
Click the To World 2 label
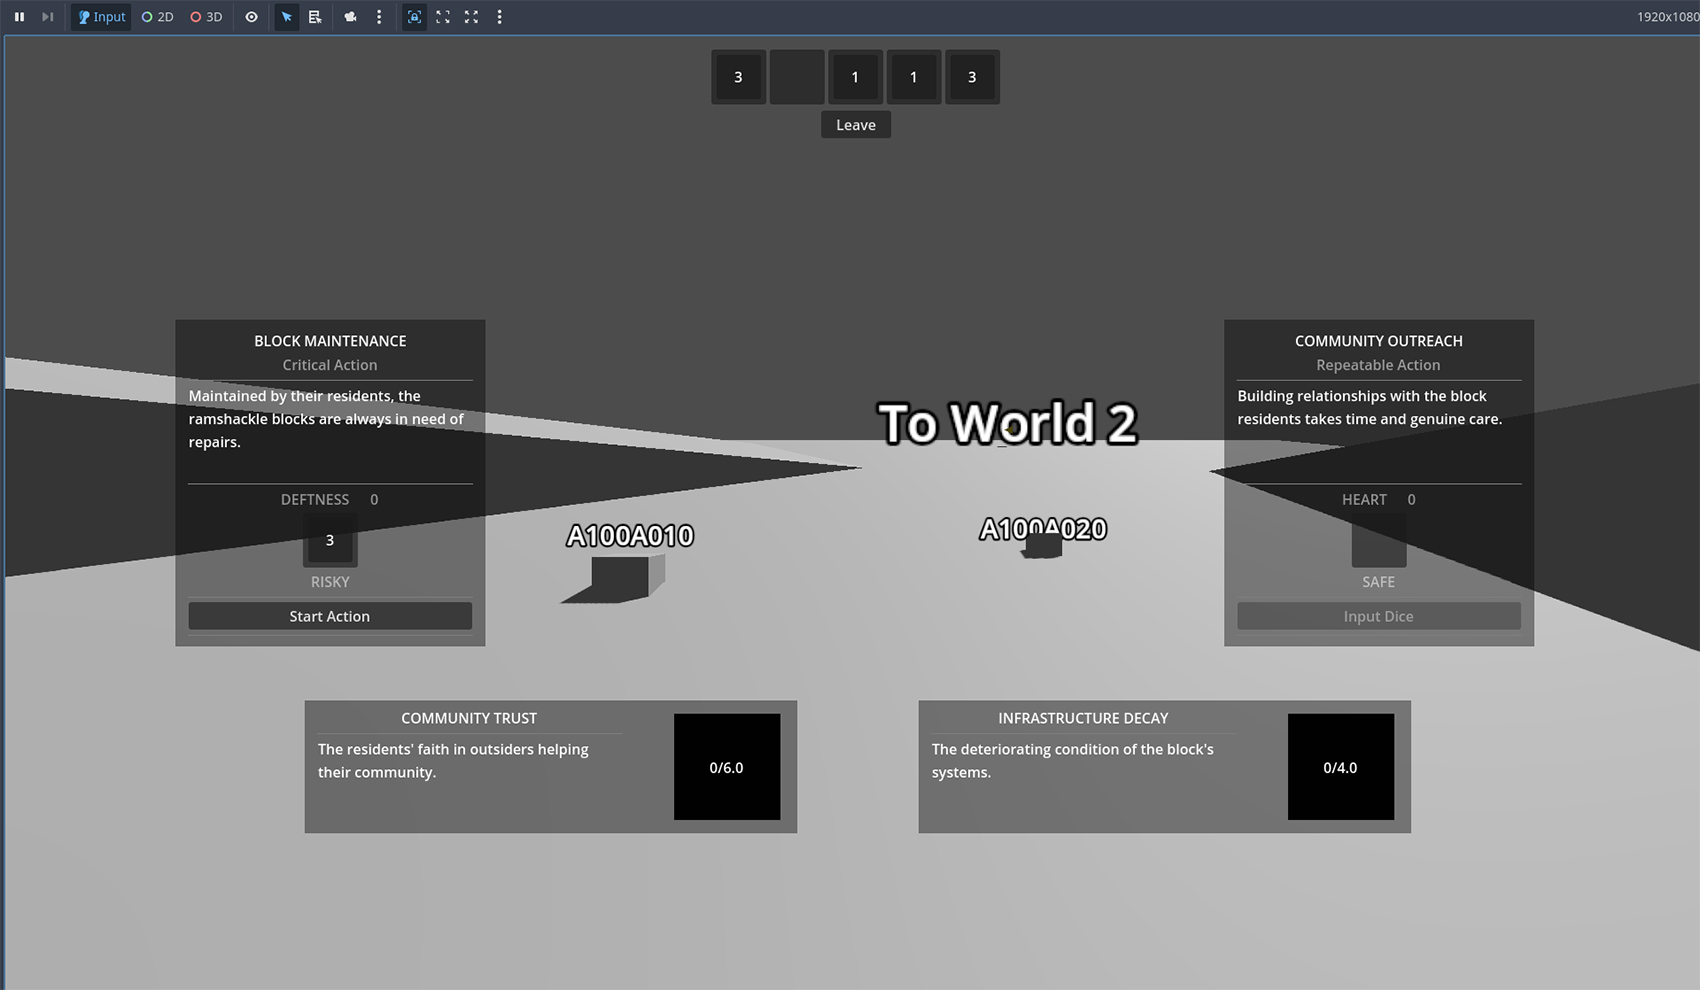[1008, 423]
